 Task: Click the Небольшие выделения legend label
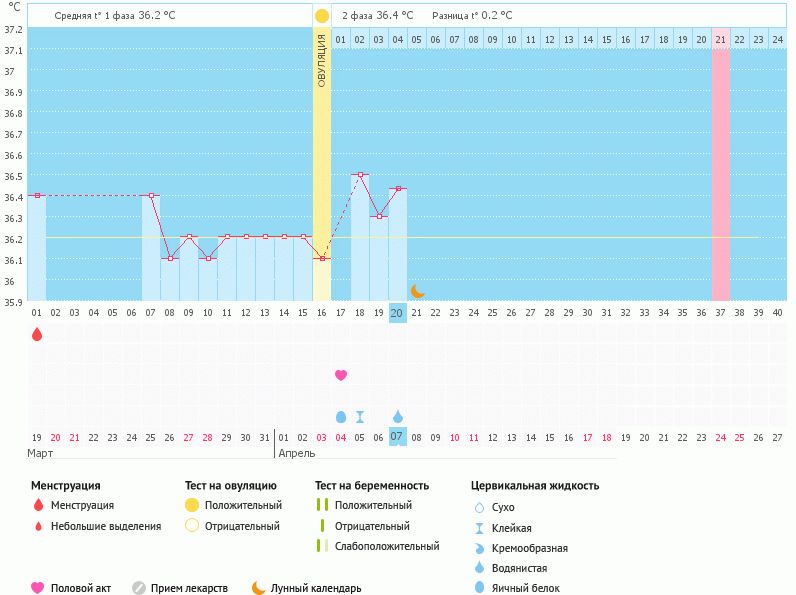(105, 526)
